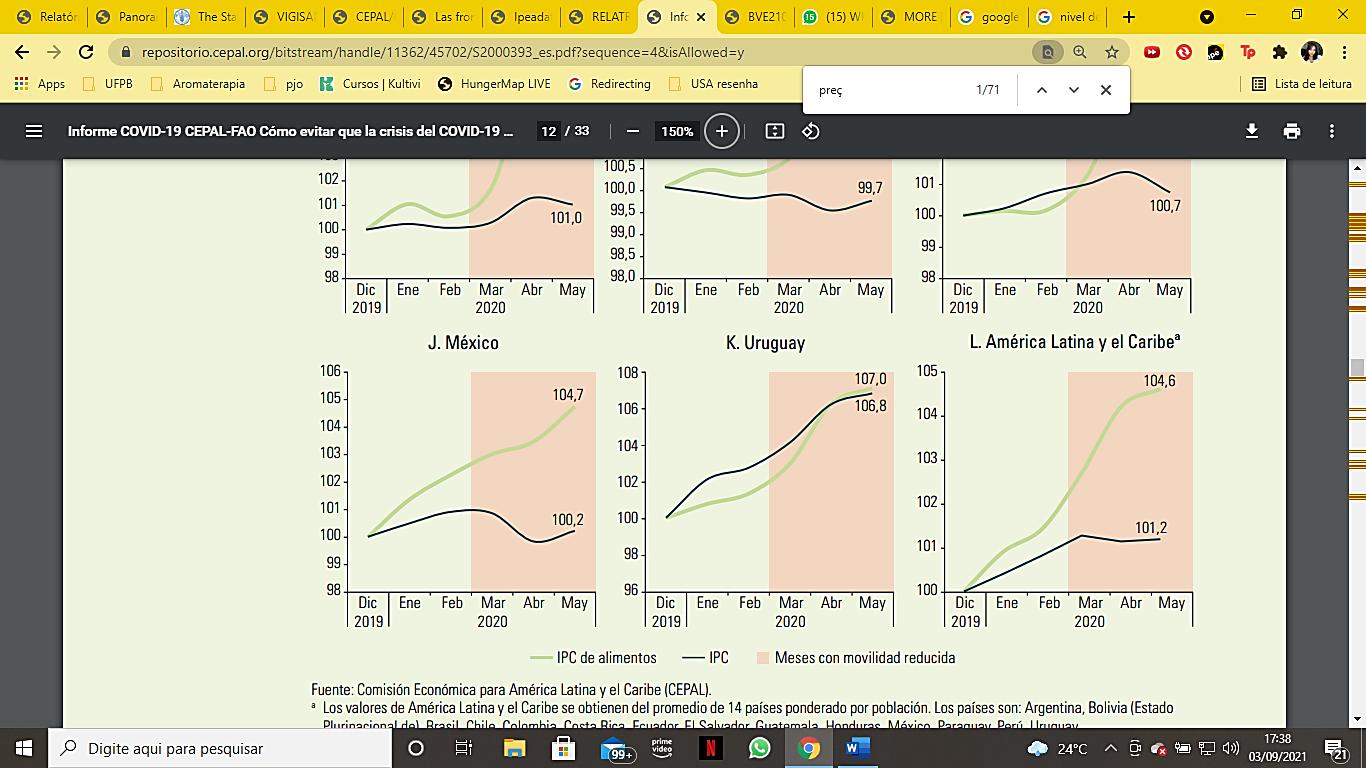Image resolution: width=1366 pixels, height=768 pixels.
Task: Reload the current page
Action: click(87, 52)
